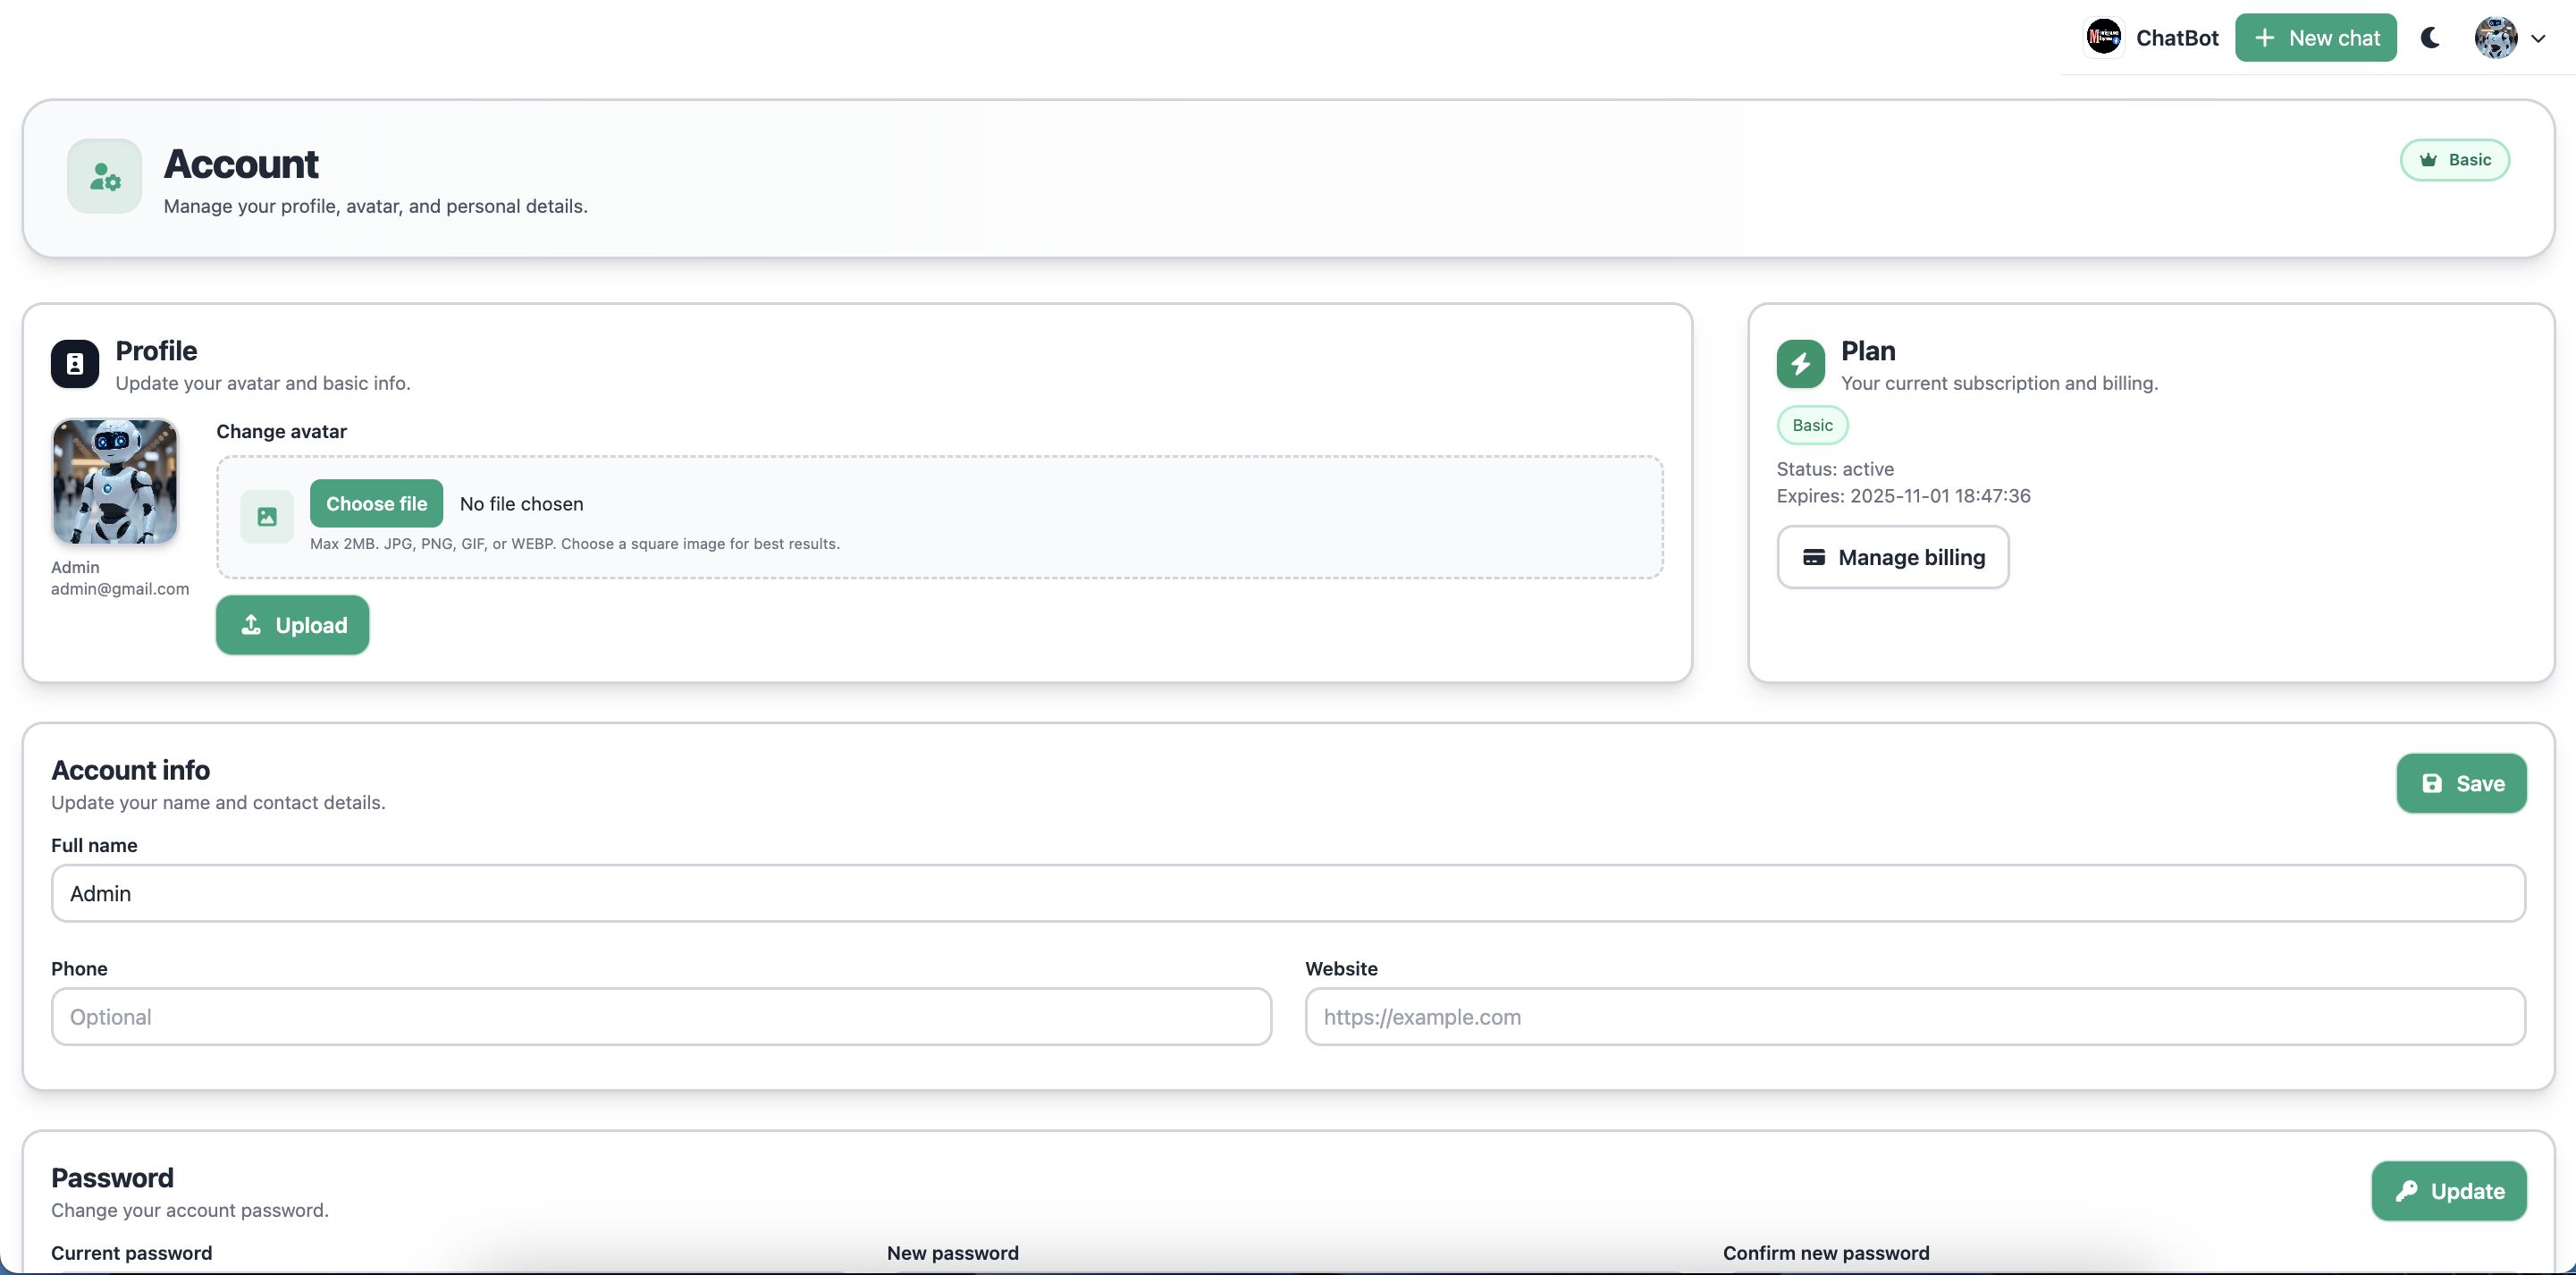Click the Plan lightning bolt icon

1800,364
